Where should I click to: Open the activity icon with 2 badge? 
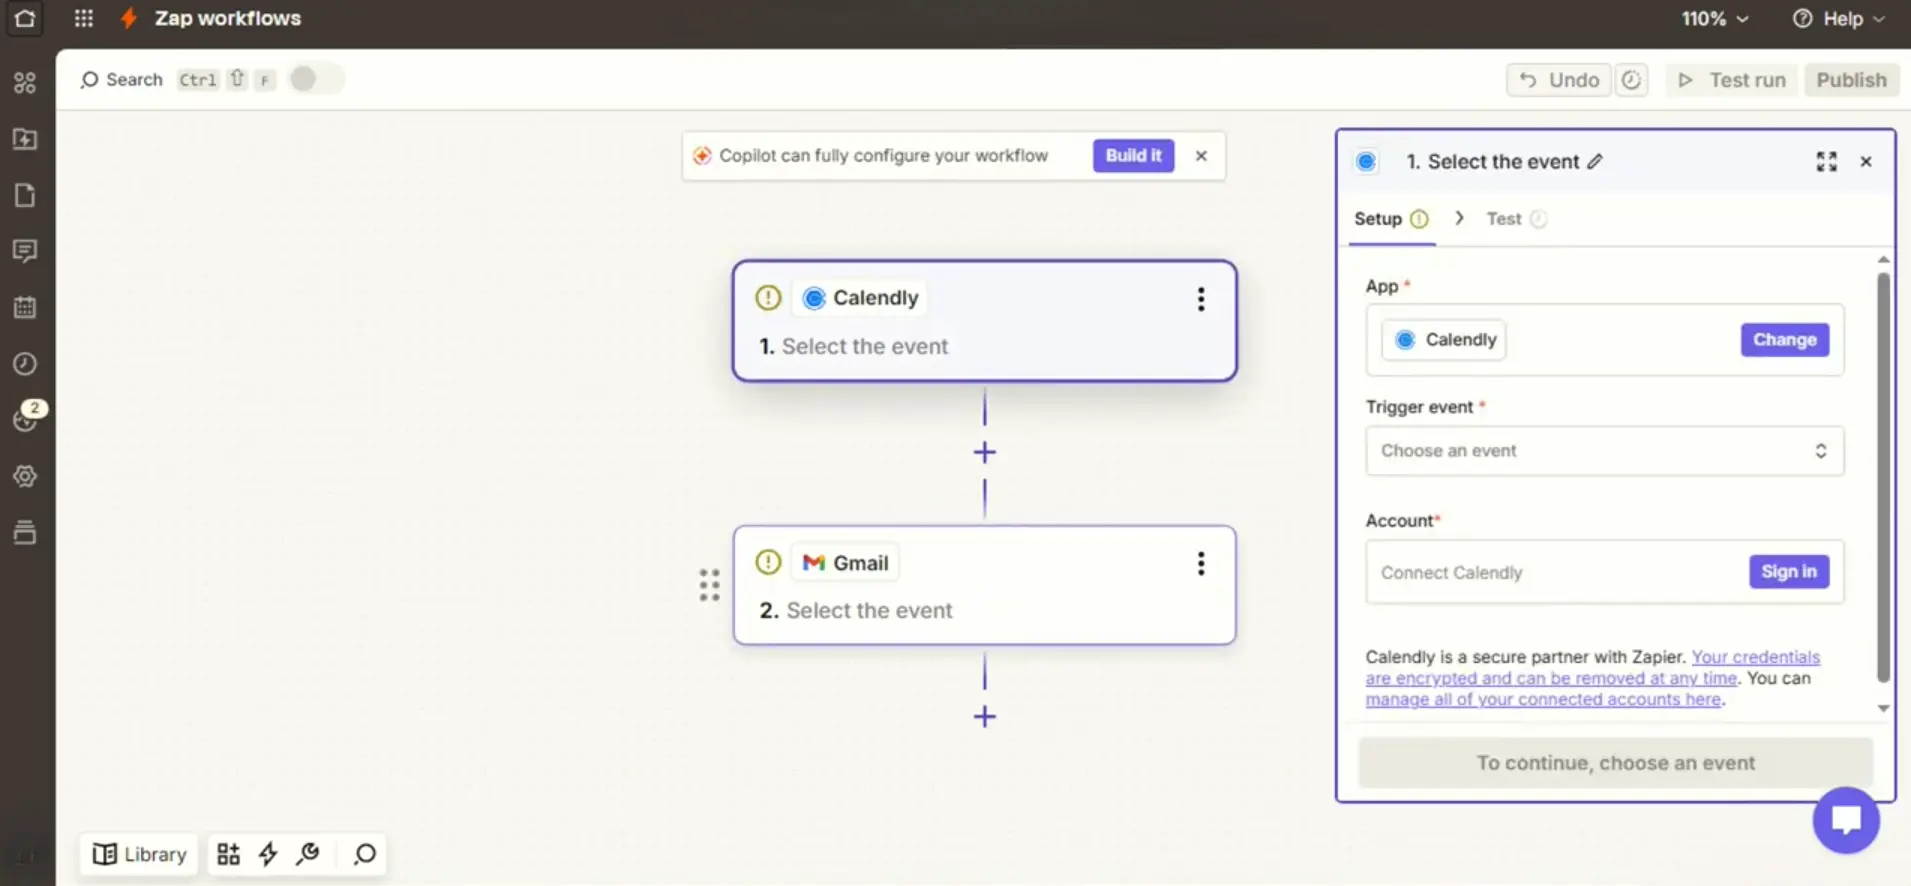27,417
